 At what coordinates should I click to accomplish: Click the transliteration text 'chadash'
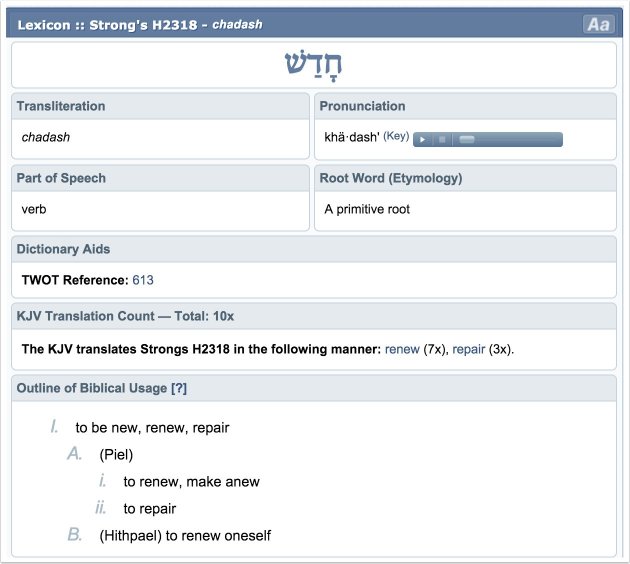46,137
